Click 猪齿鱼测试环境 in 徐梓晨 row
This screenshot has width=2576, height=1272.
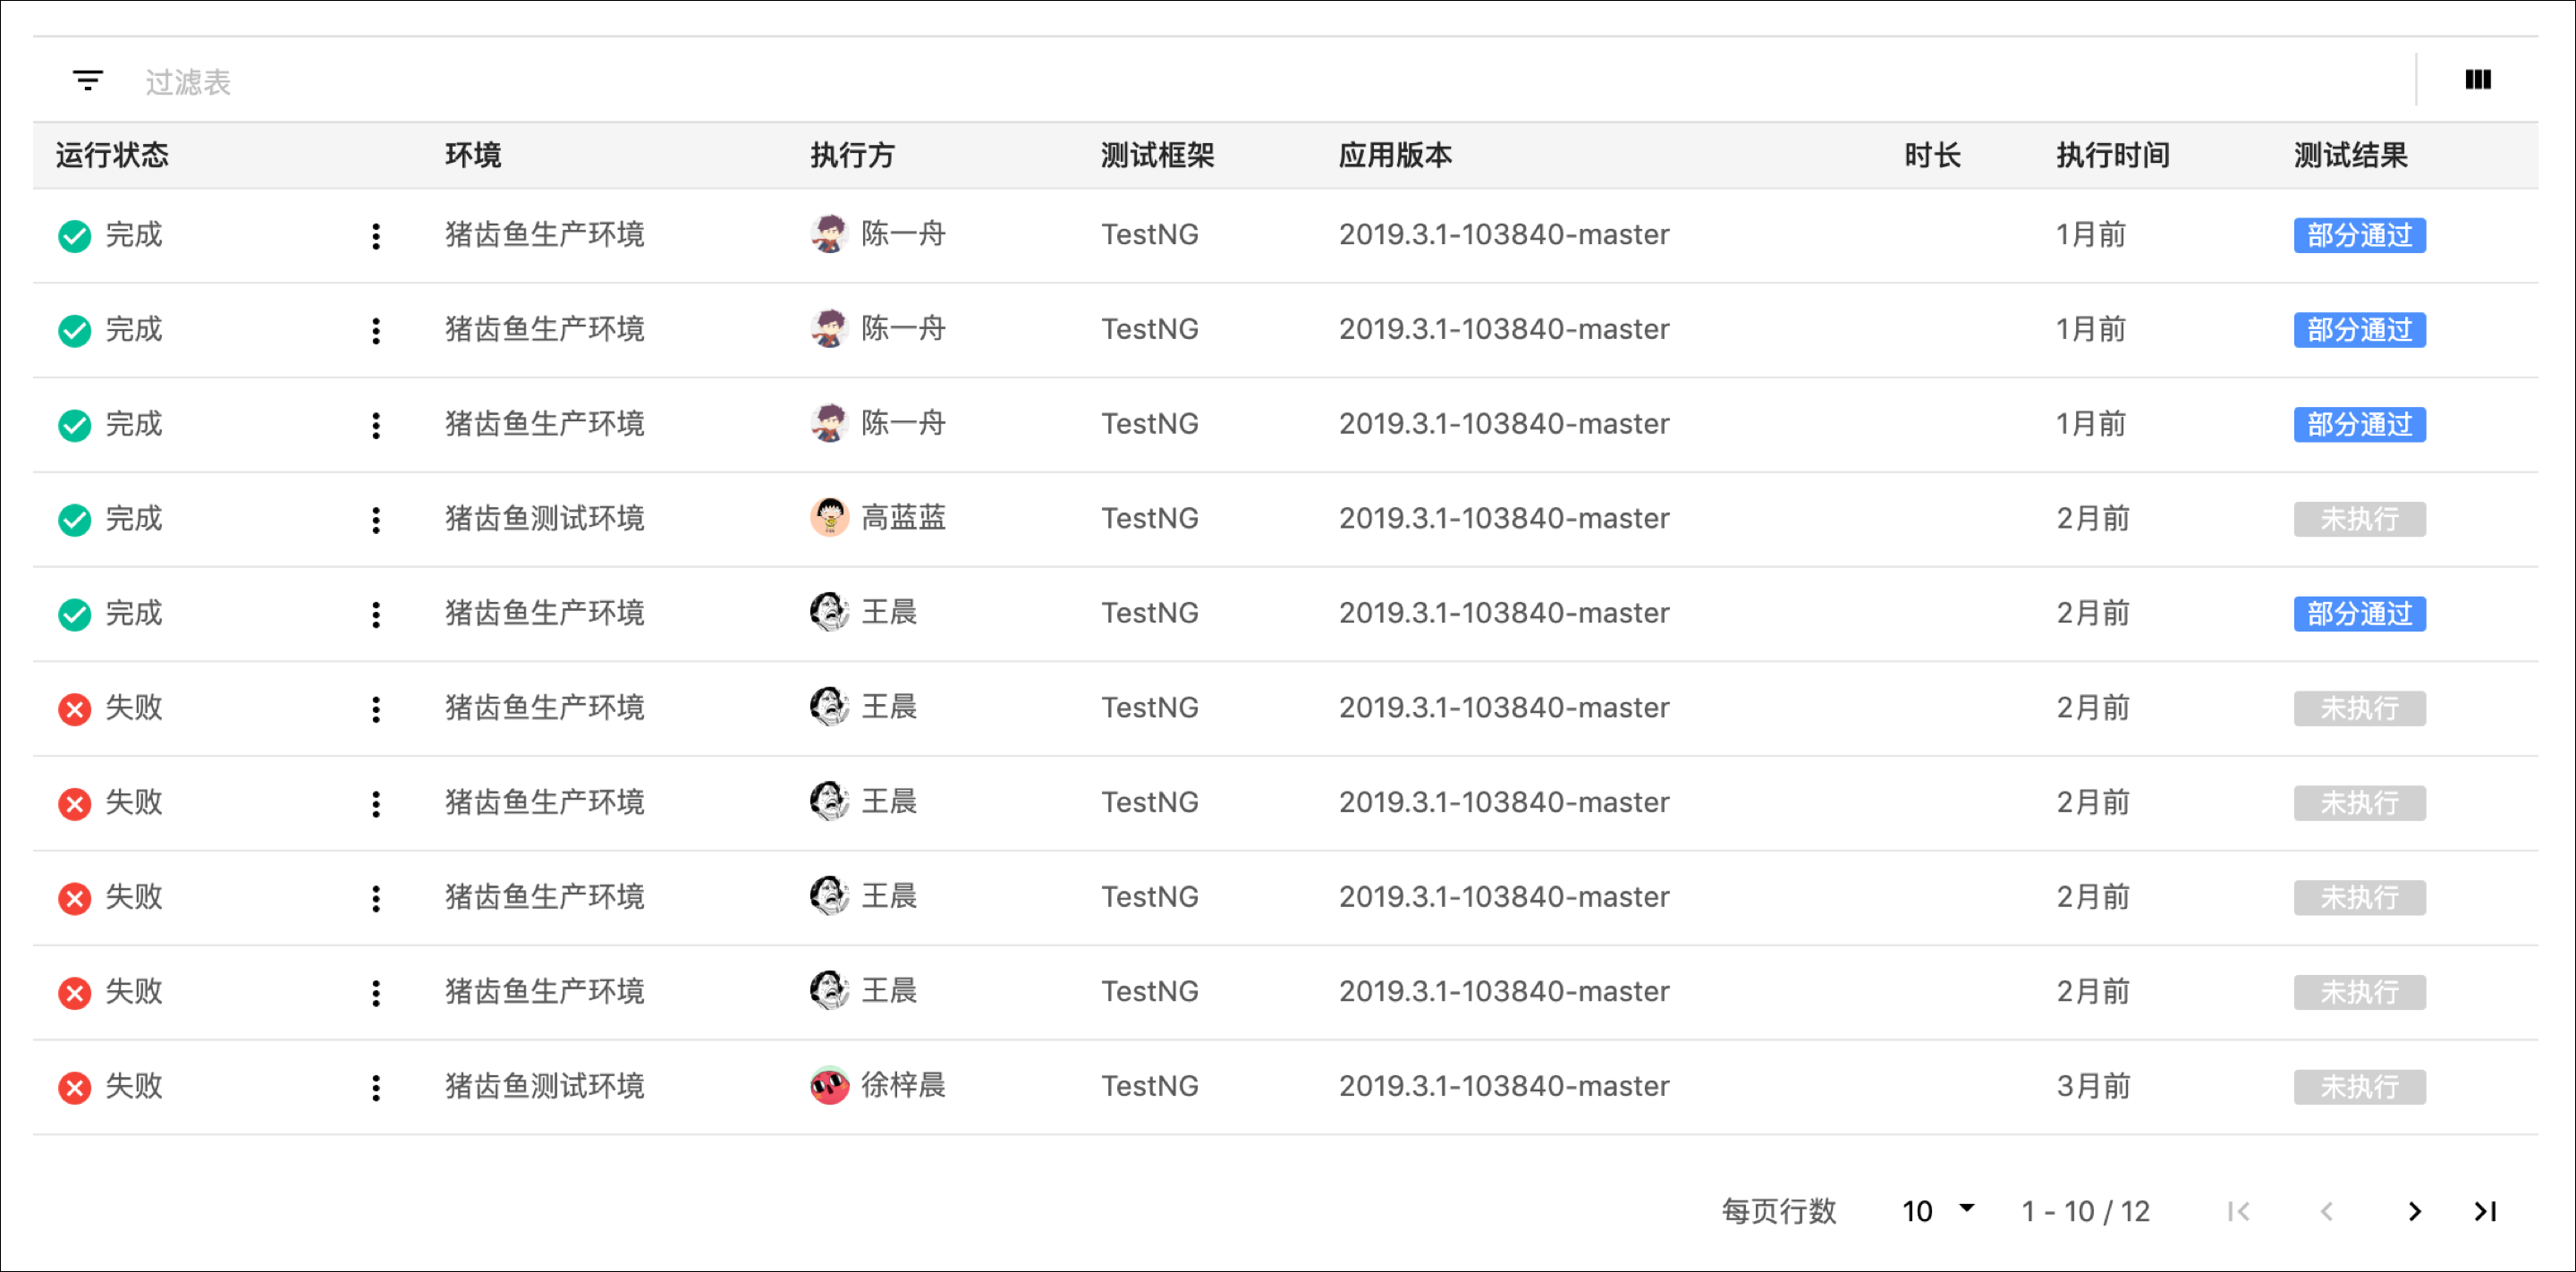click(x=545, y=1085)
